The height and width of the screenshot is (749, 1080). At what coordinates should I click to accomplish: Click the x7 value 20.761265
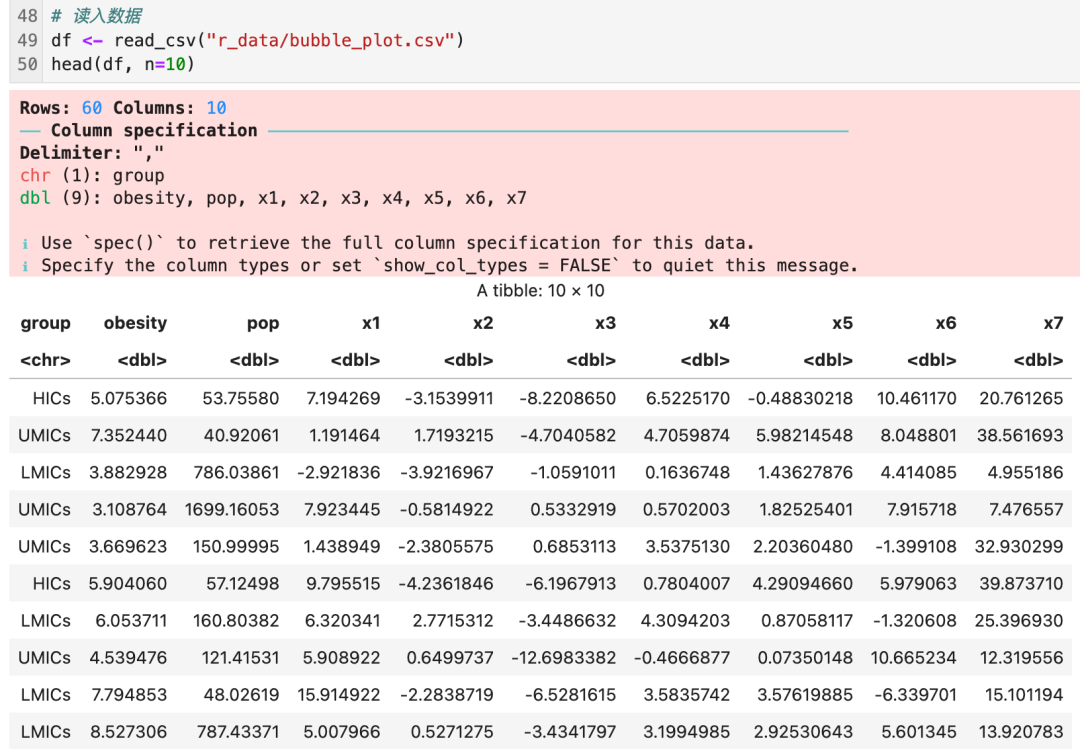pos(1021,398)
